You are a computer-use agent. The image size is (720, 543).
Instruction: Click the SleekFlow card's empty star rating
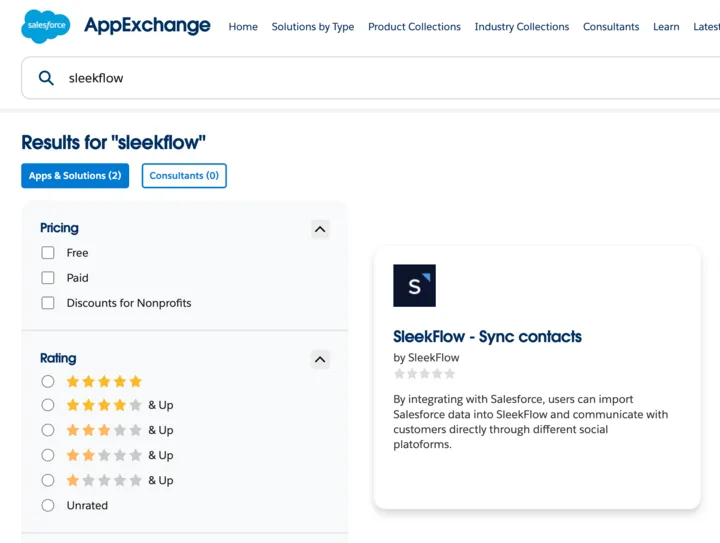coord(424,374)
